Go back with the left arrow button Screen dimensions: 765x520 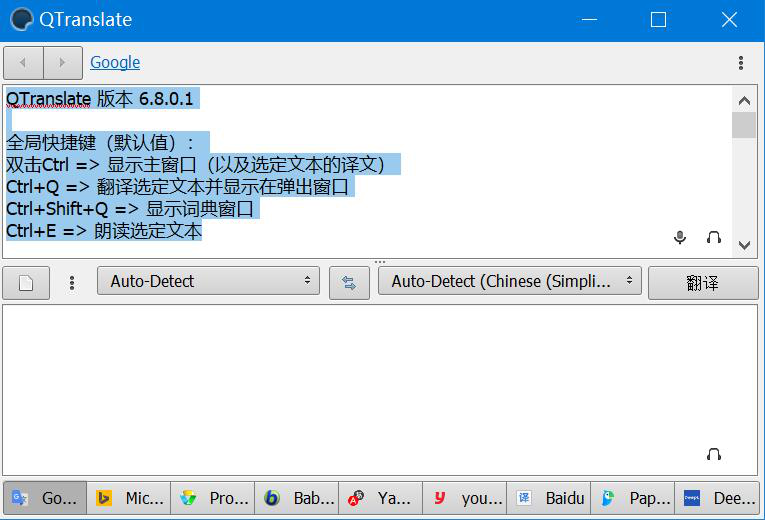pyautogui.click(x=23, y=63)
